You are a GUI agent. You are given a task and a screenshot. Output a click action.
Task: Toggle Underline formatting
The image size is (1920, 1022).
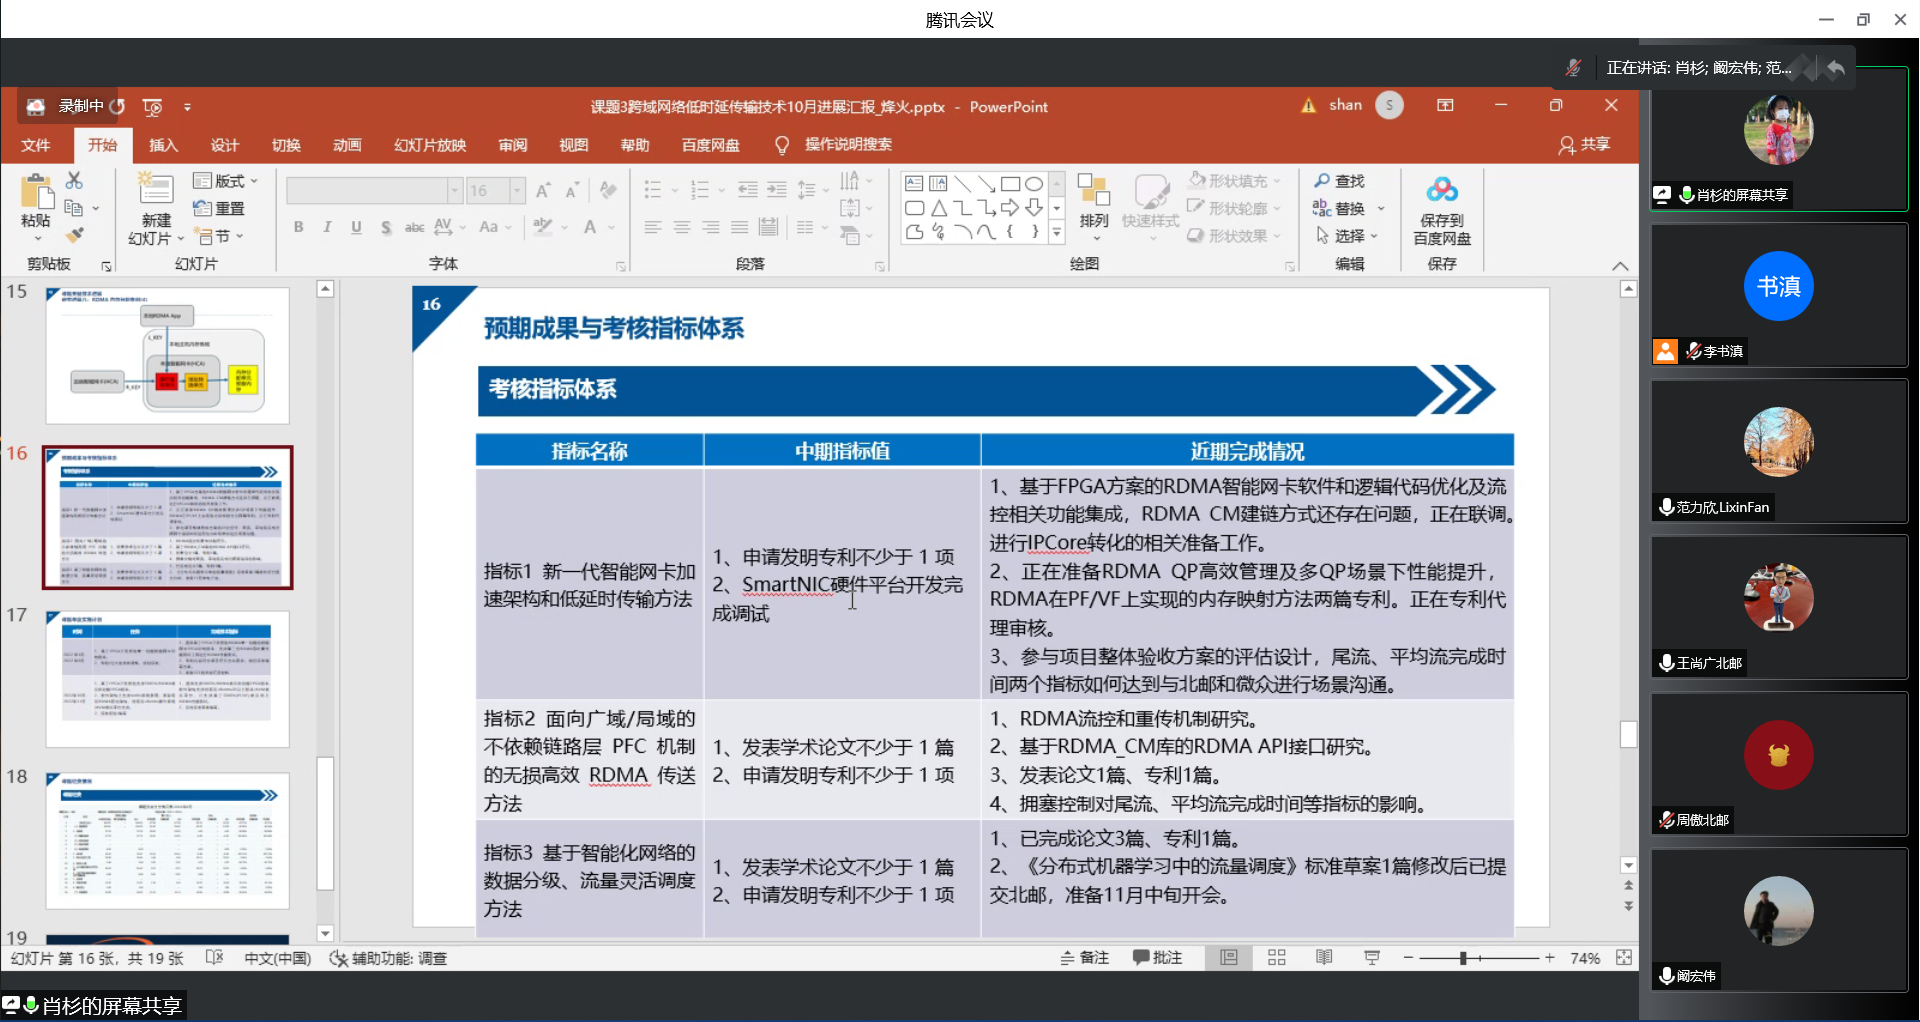(356, 227)
